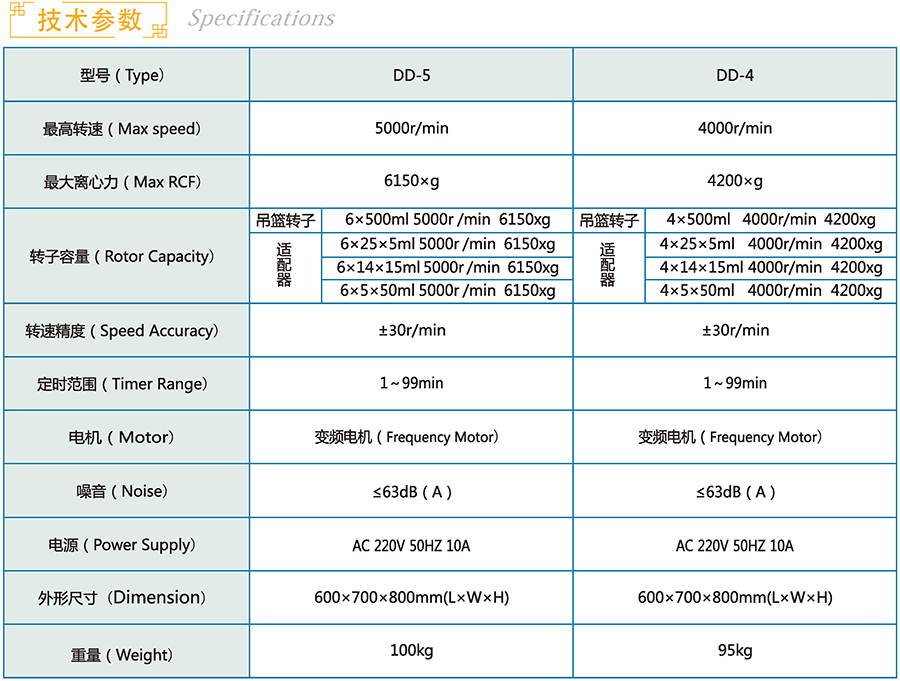This screenshot has width=900, height=681.
Task: Click the DD-5 吊篮转子 sub-label cell
Action: [285, 221]
